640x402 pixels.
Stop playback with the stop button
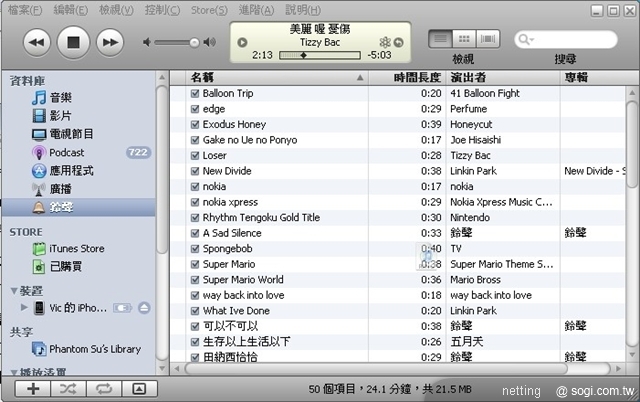73,42
